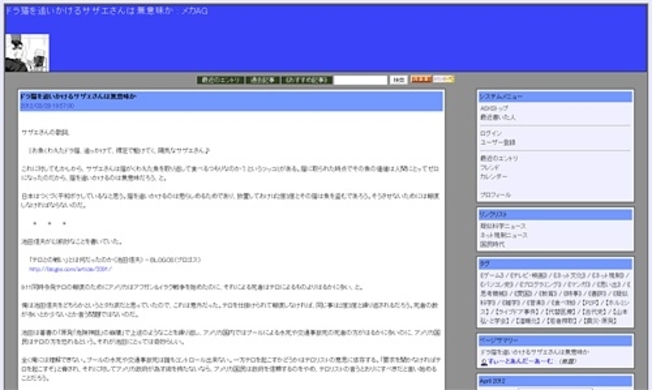Select the ネット規制 tag

(608, 276)
